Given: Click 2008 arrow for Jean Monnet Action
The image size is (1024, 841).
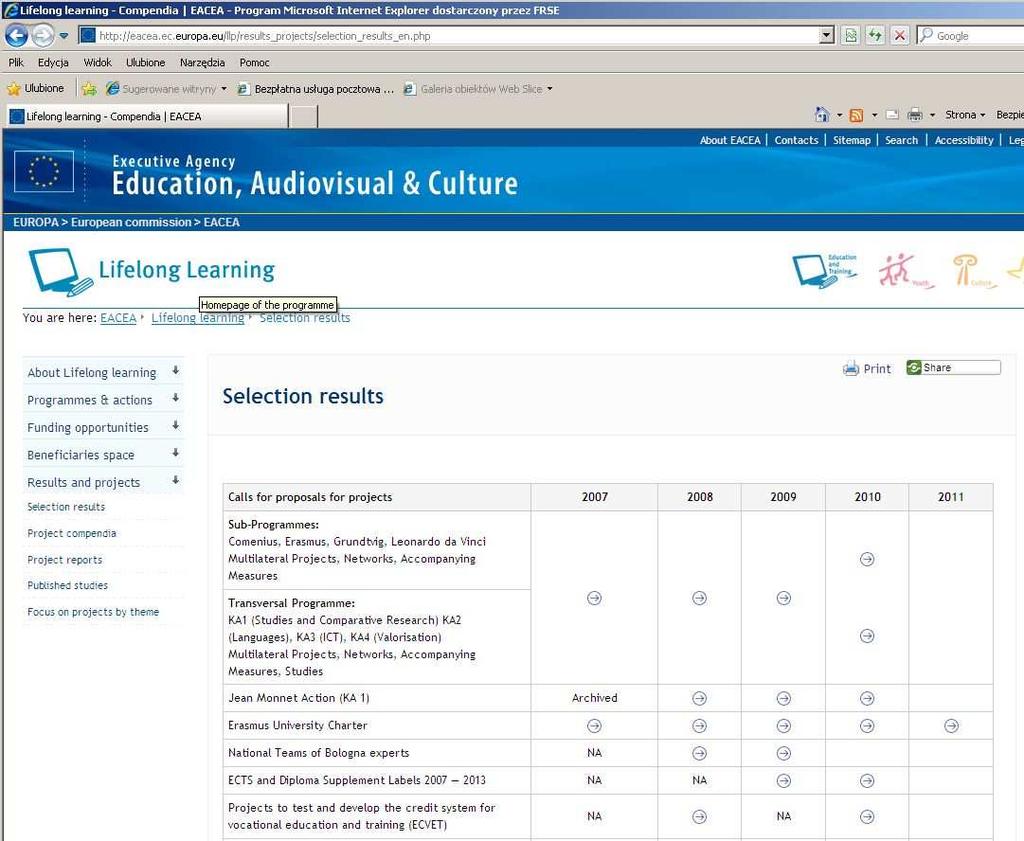Looking at the screenshot, I should click(x=699, y=698).
